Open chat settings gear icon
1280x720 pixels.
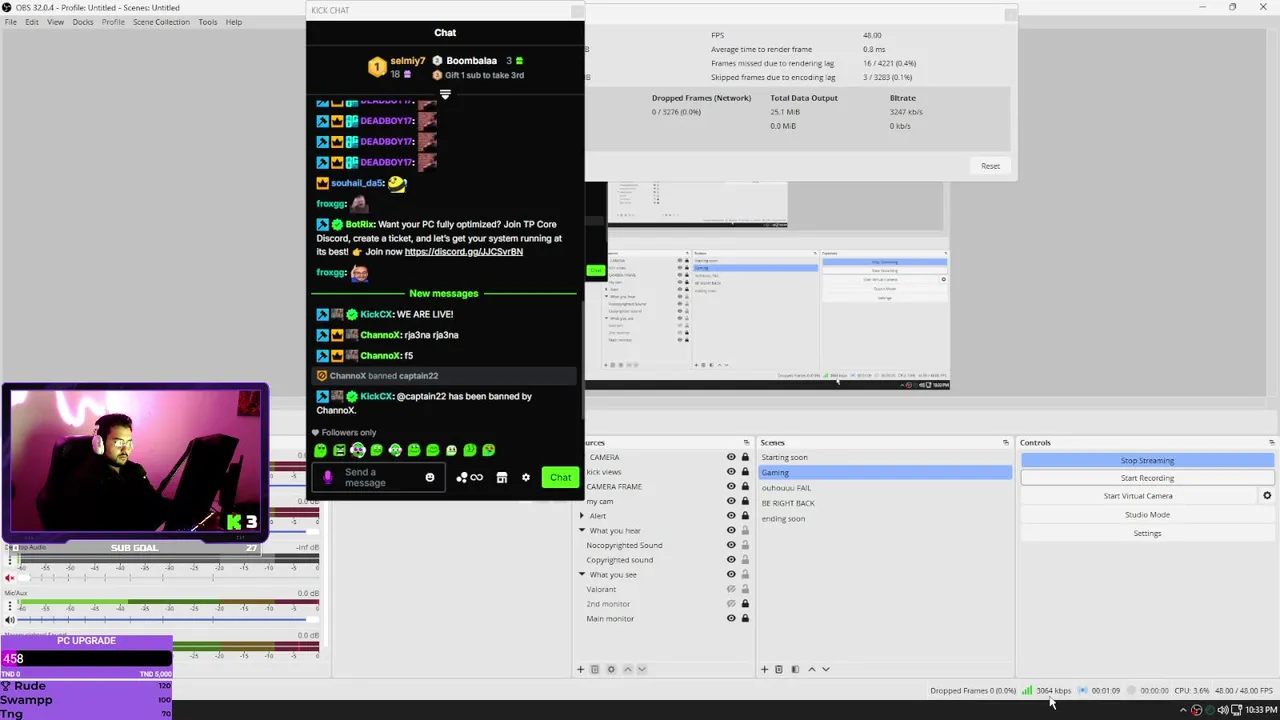coord(526,478)
